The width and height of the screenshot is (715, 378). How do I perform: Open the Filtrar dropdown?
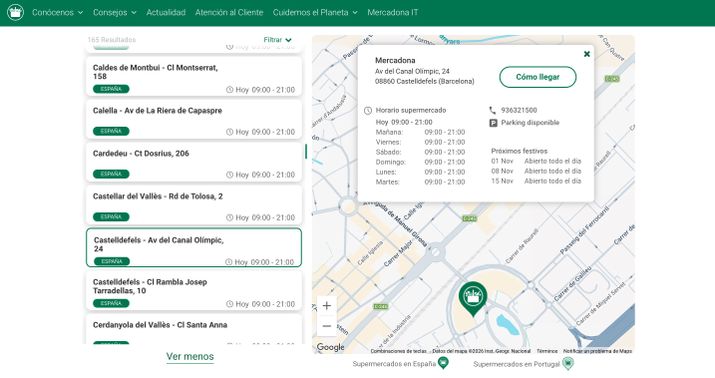coord(277,40)
